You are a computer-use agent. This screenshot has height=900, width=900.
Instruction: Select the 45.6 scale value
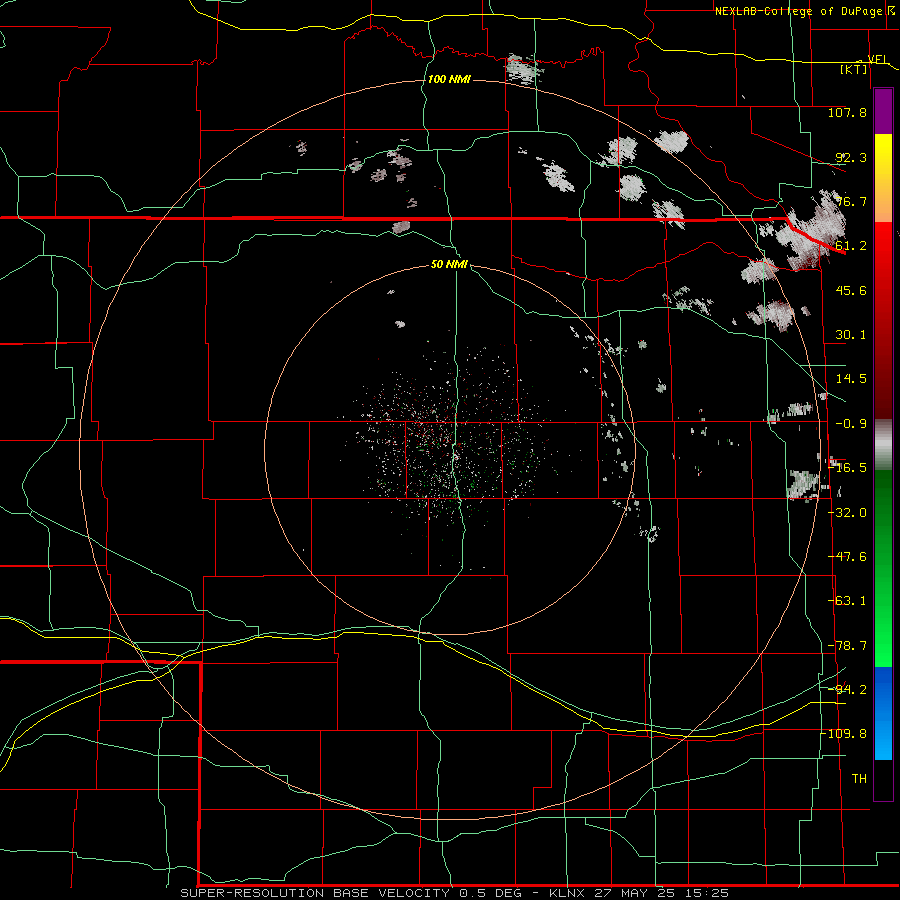[851, 290]
